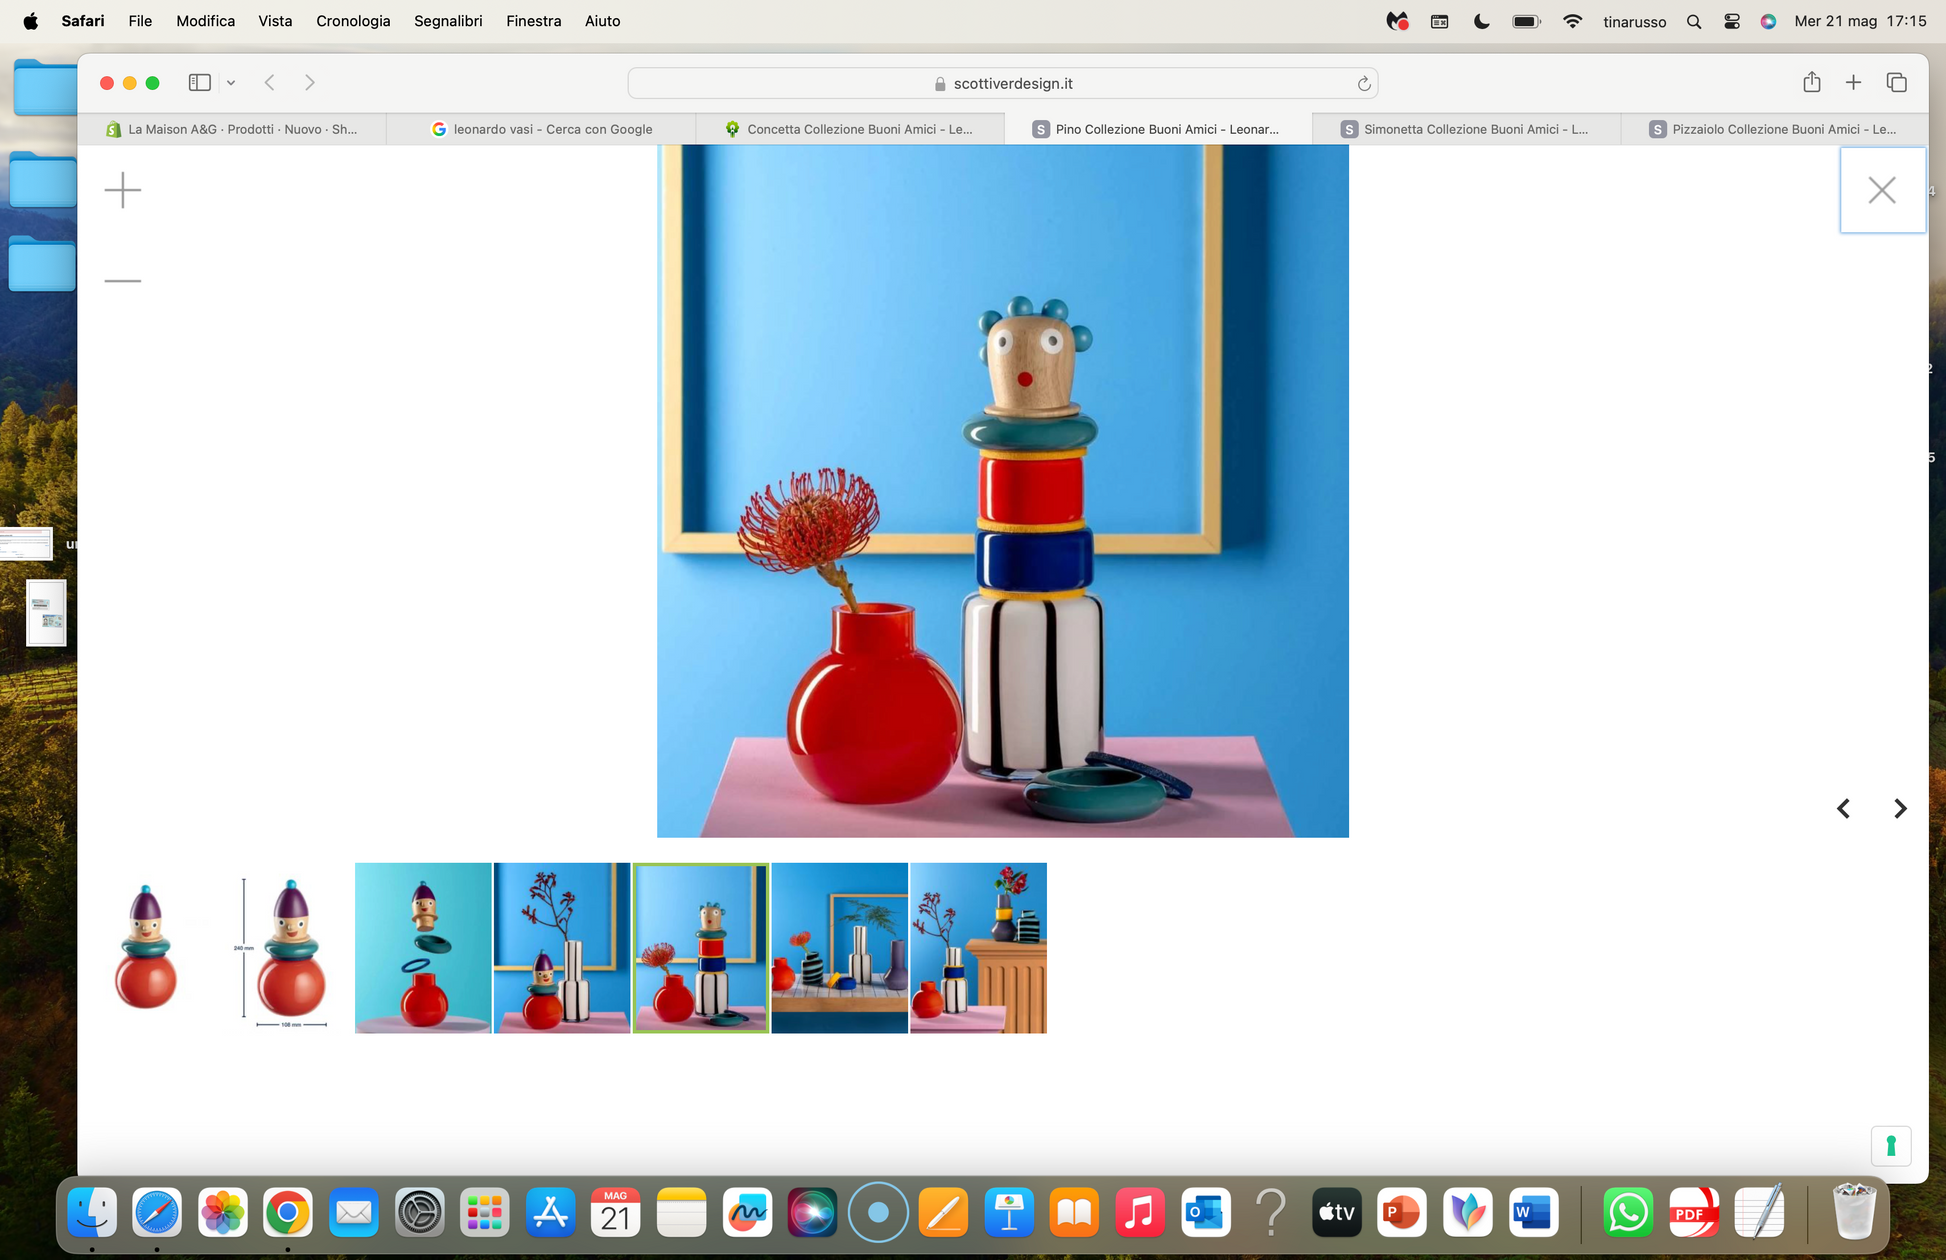Click the green accessibility button

(x=1891, y=1146)
